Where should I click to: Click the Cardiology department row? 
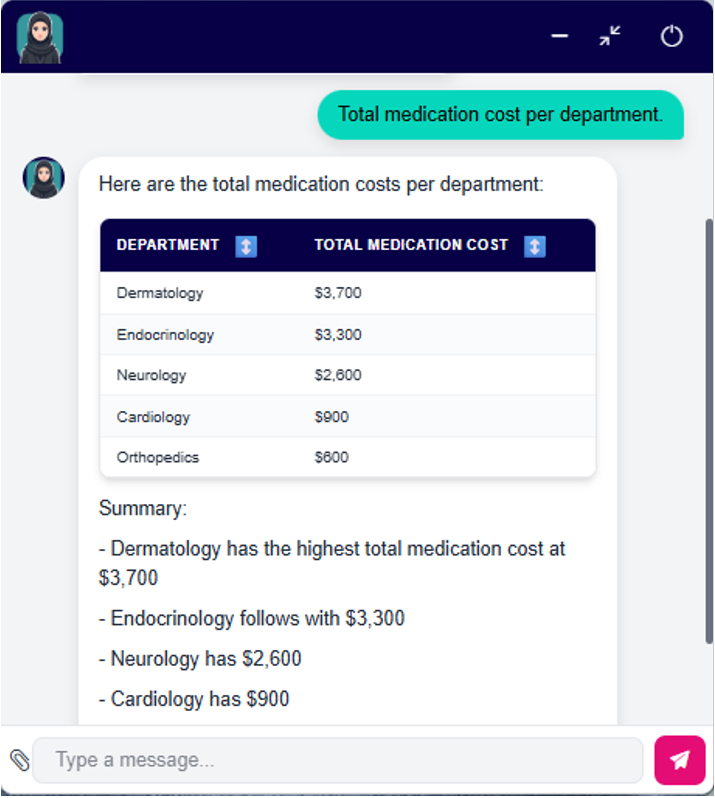click(x=347, y=417)
